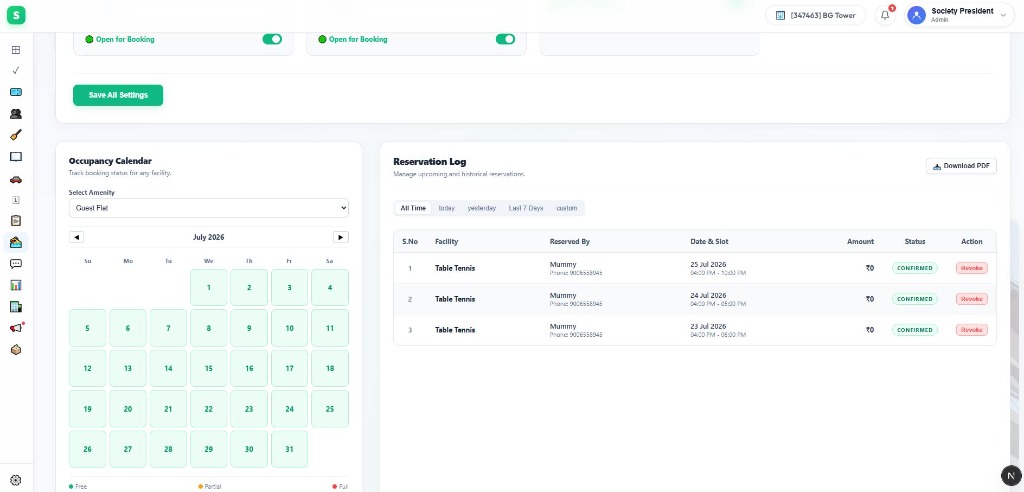Open the notifications bell
The width and height of the screenshot is (1024, 492).
click(885, 16)
